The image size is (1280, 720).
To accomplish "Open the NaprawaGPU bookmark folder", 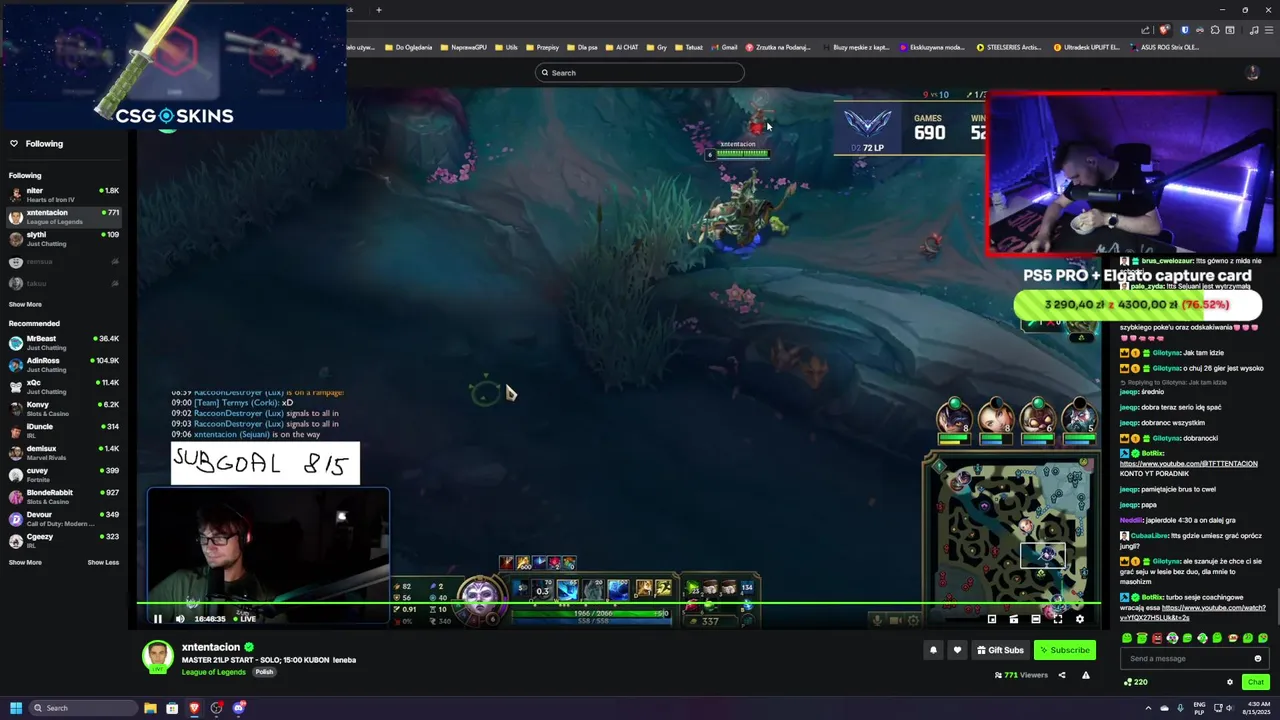I will tap(463, 47).
